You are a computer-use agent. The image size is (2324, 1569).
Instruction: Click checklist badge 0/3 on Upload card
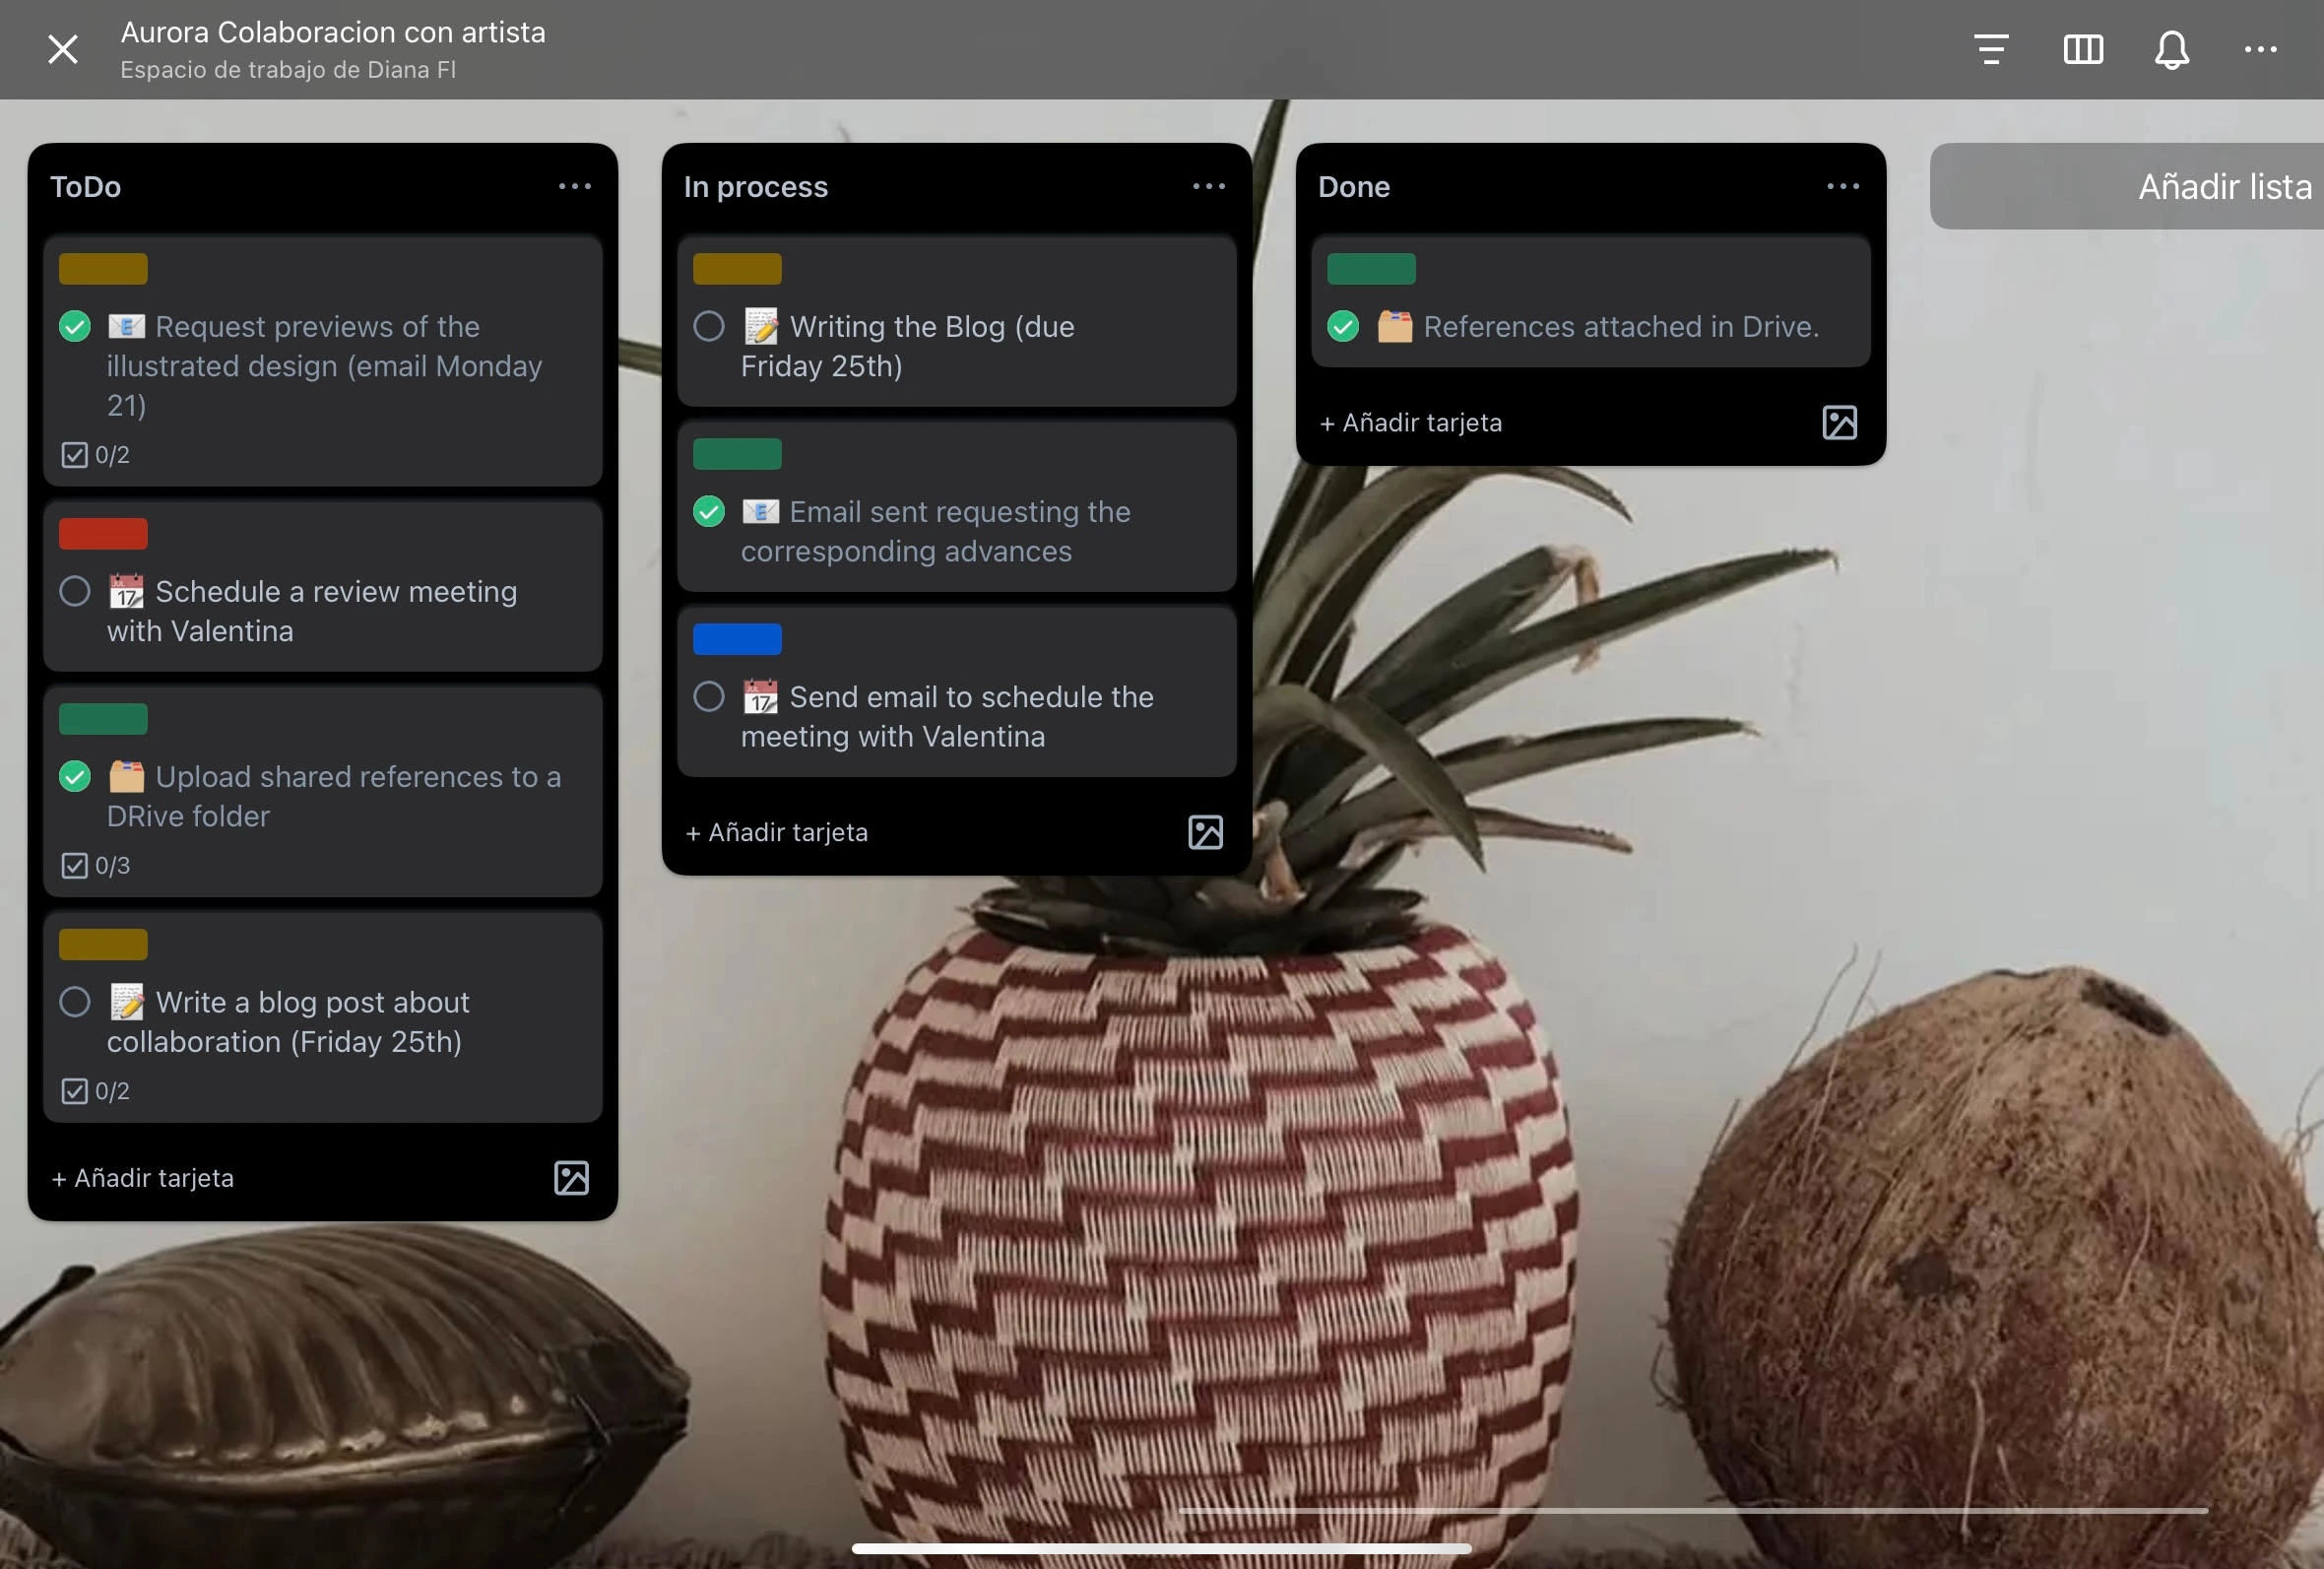click(x=96, y=865)
